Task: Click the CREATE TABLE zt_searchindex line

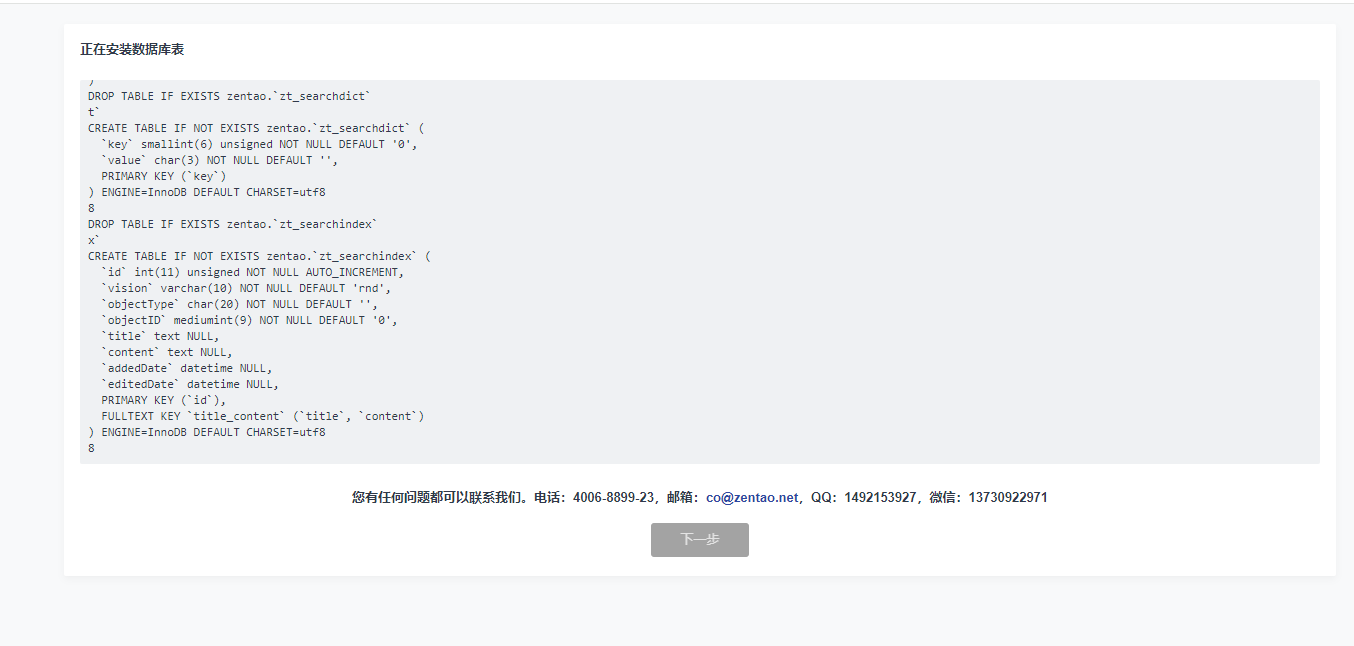Action: pos(259,256)
